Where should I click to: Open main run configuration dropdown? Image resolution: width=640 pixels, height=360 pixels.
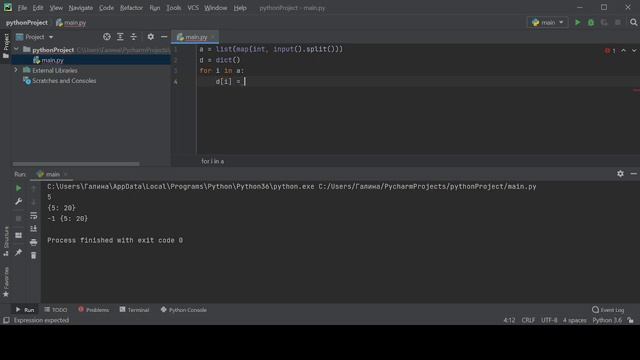547,22
